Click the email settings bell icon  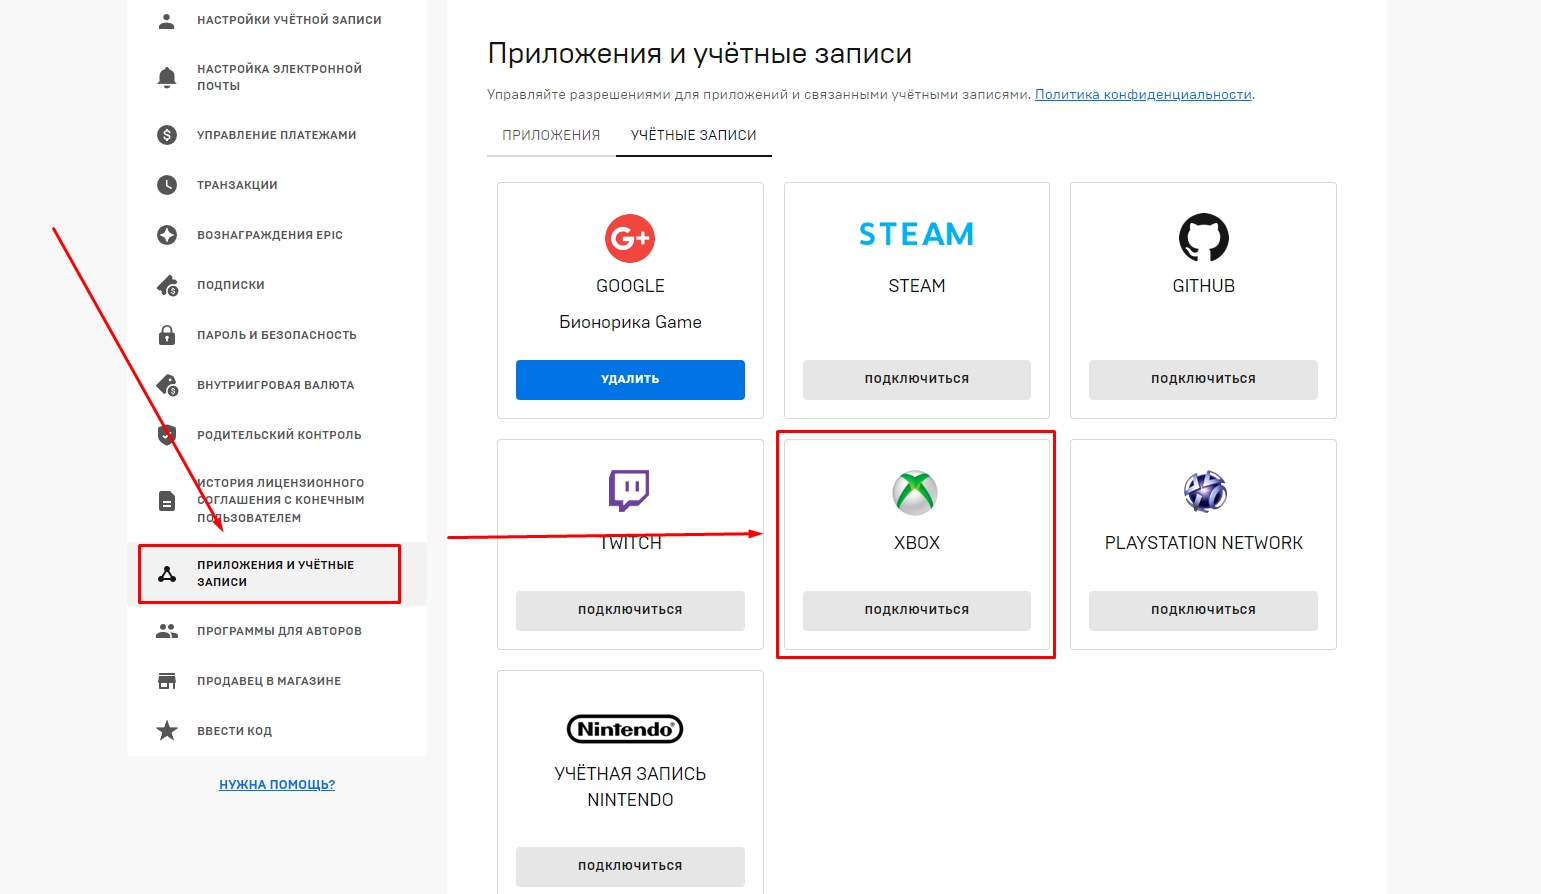(x=167, y=77)
